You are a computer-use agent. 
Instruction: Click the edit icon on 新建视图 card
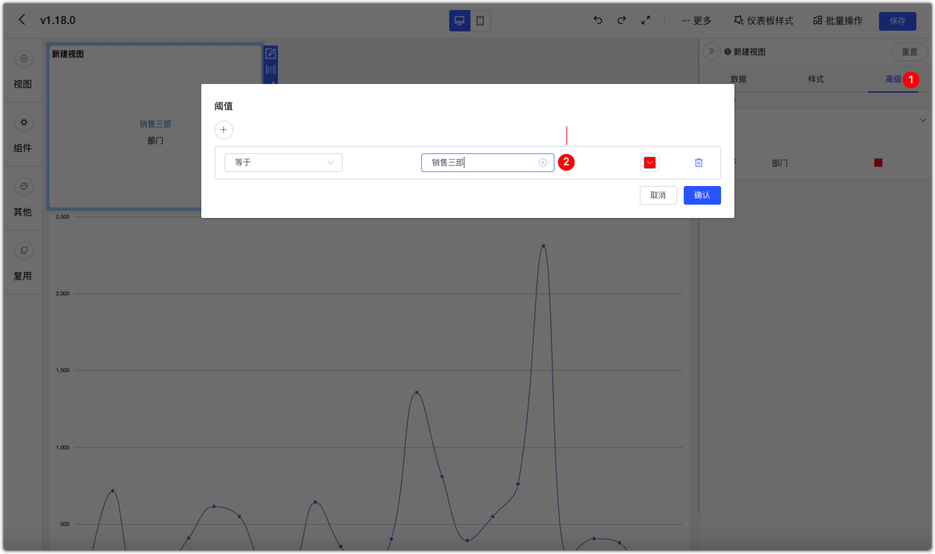tap(271, 54)
